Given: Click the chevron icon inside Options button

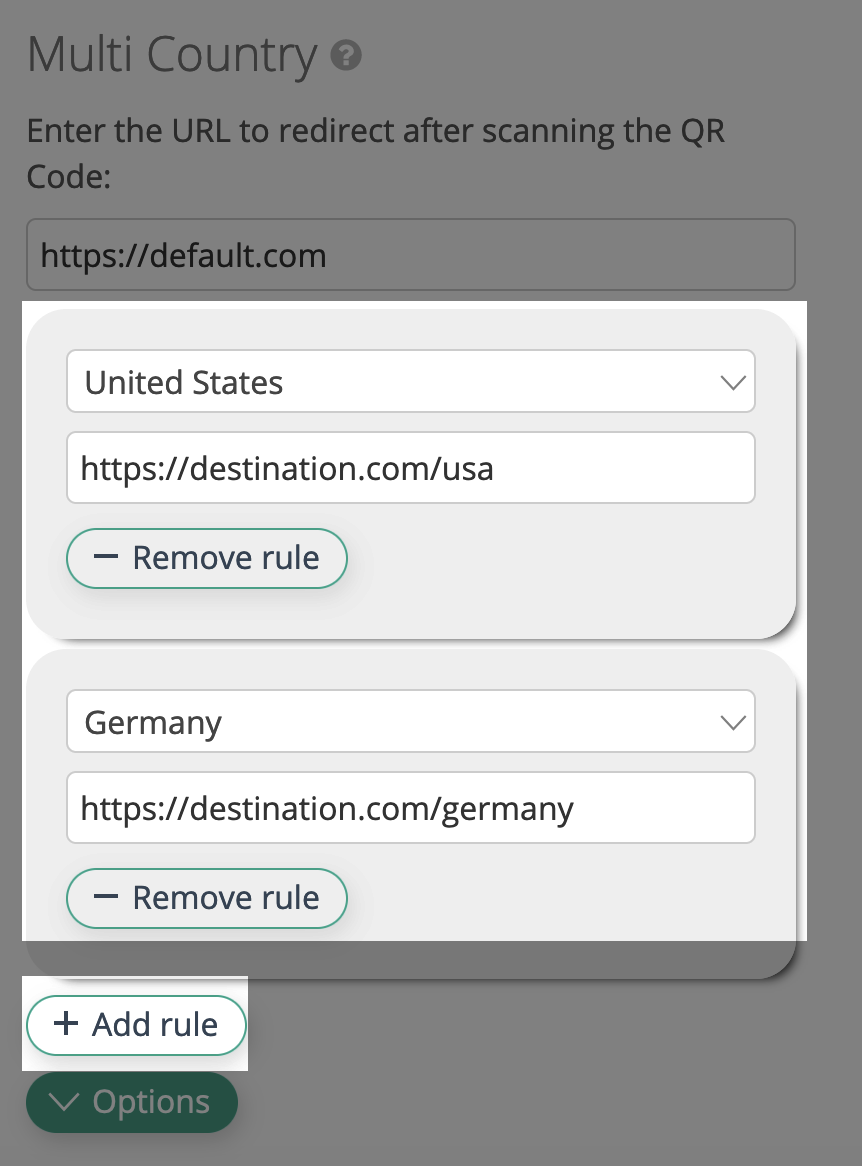Looking at the screenshot, I should [65, 1101].
